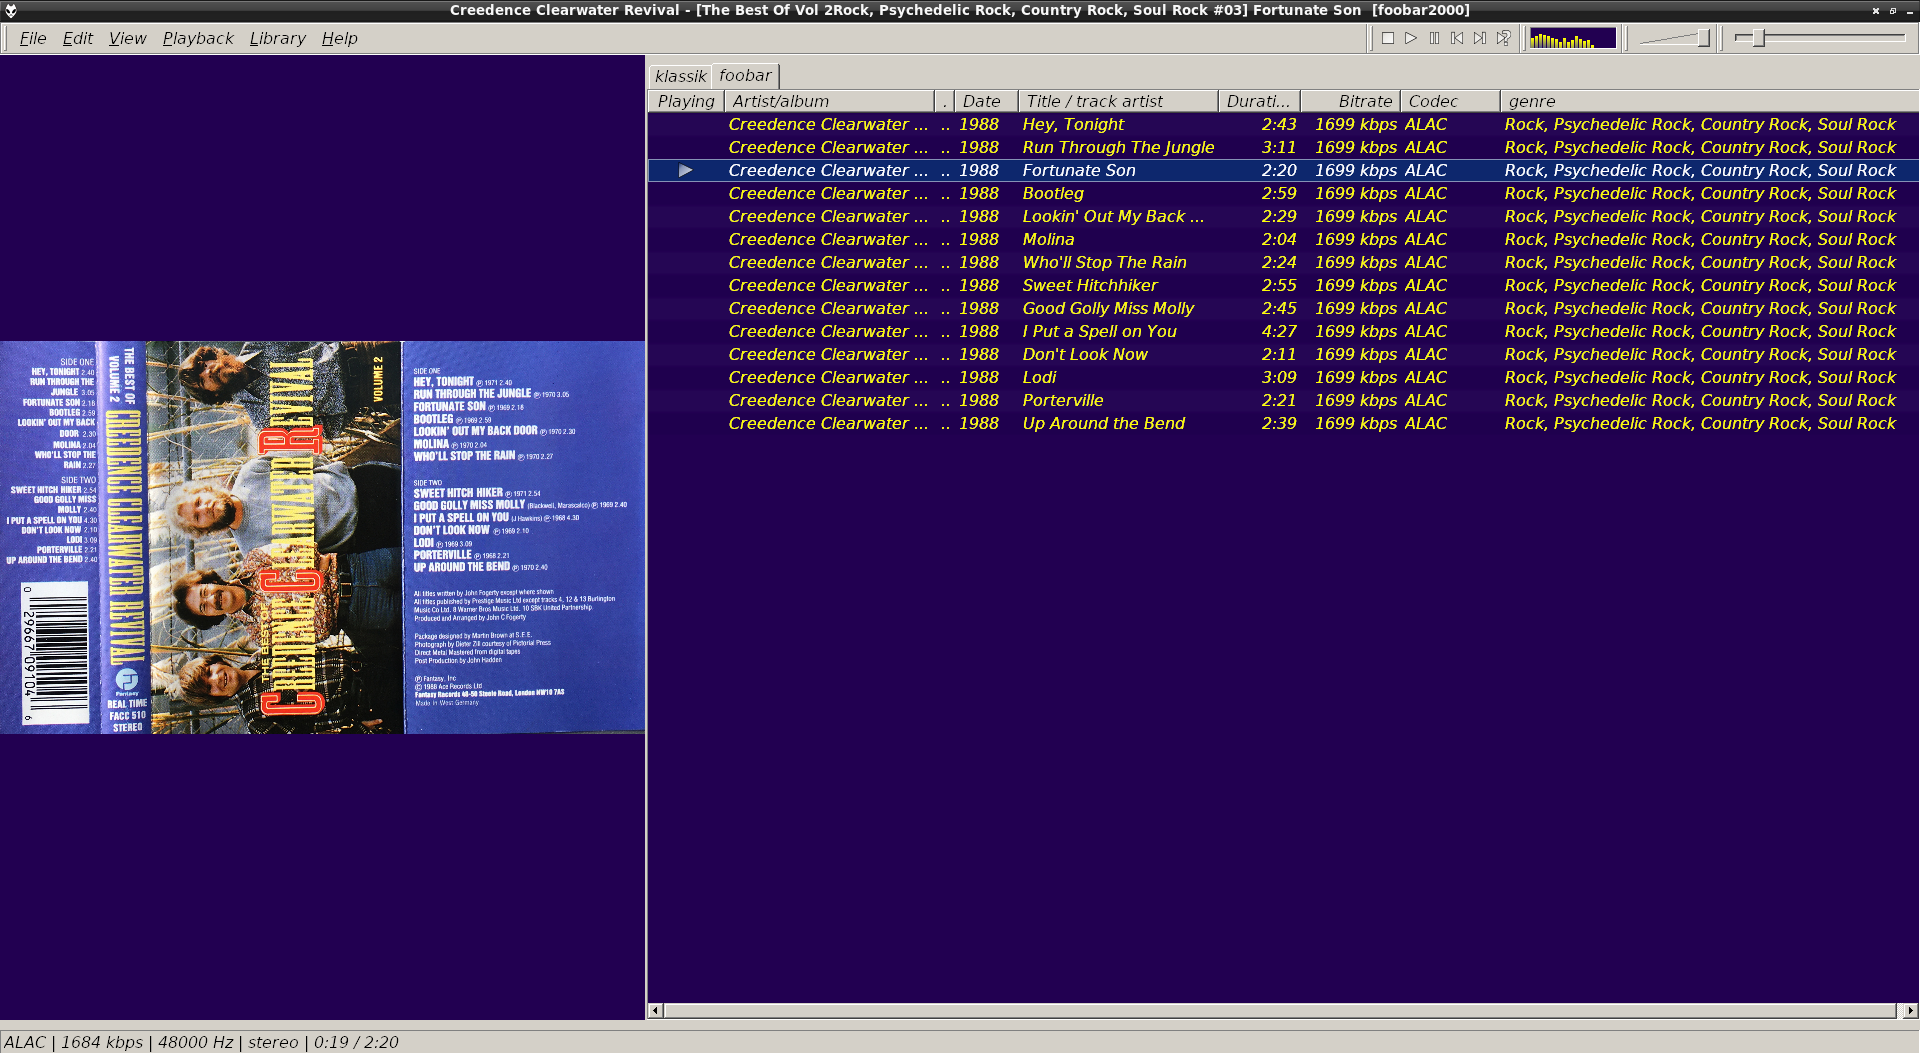
Task: Click the status bar playback info
Action: tap(200, 1042)
